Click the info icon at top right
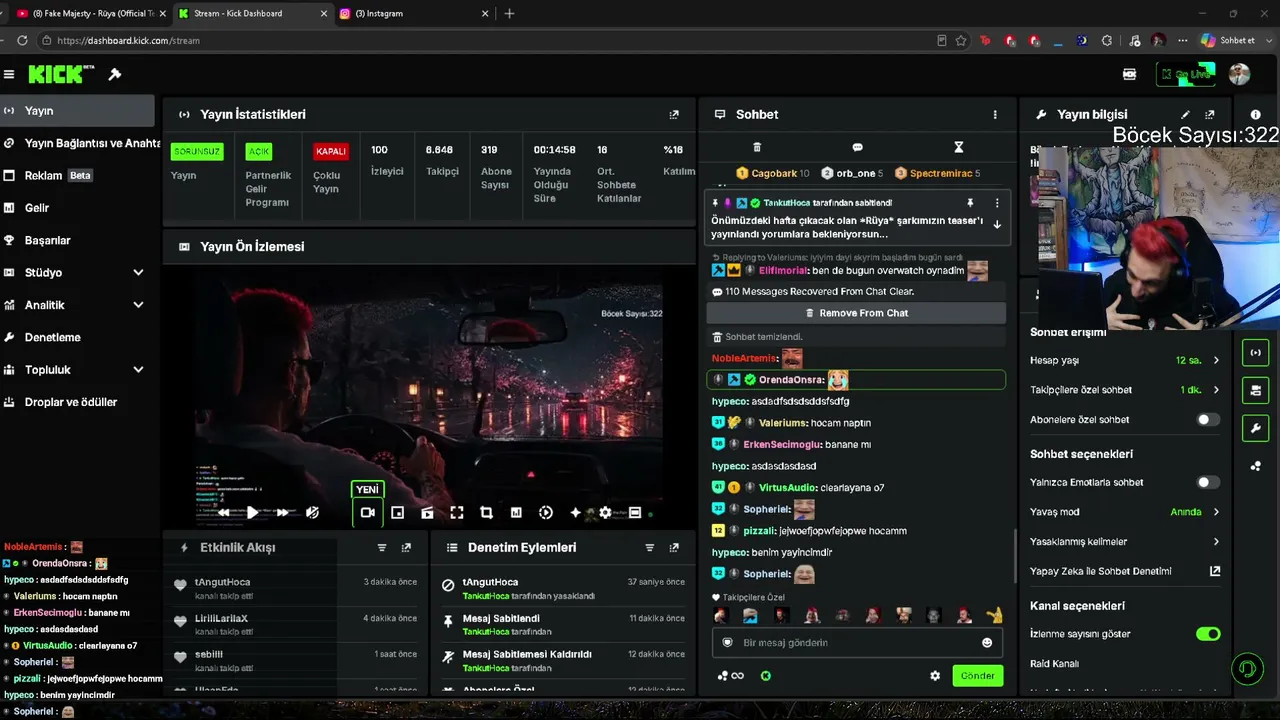Image resolution: width=1280 pixels, height=720 pixels. tap(1256, 115)
